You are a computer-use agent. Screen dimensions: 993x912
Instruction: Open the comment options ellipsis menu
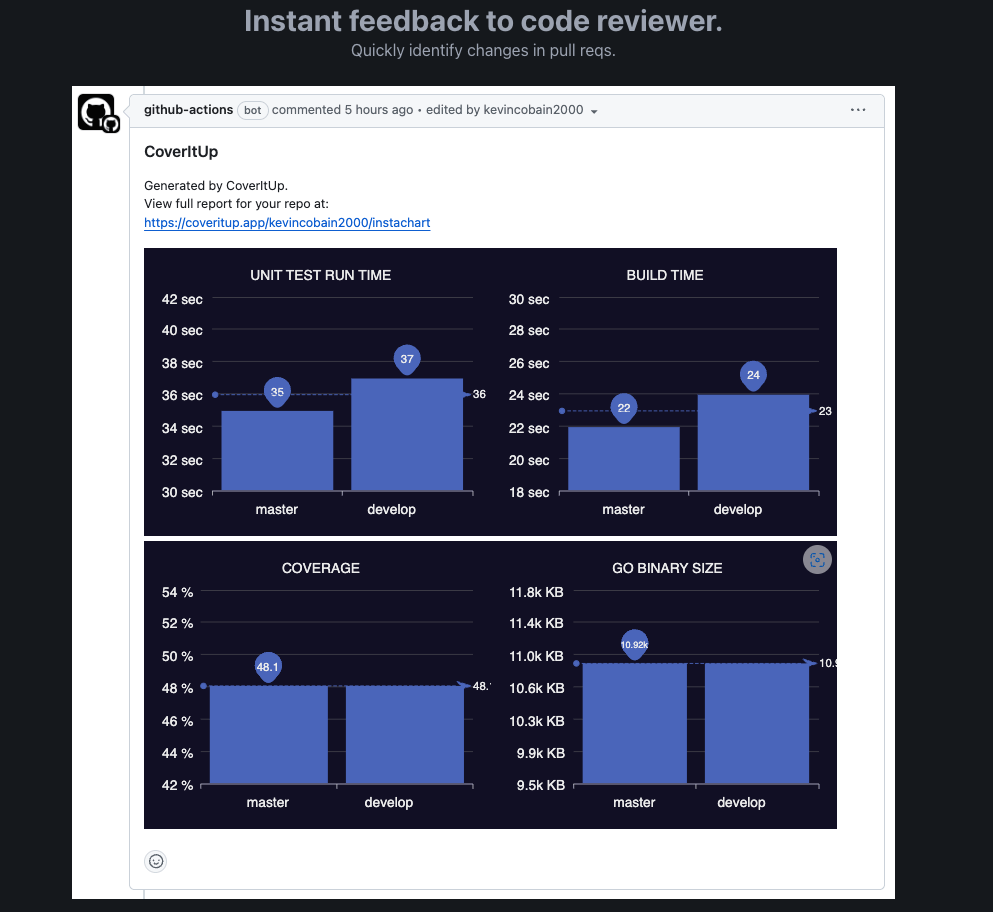click(857, 110)
